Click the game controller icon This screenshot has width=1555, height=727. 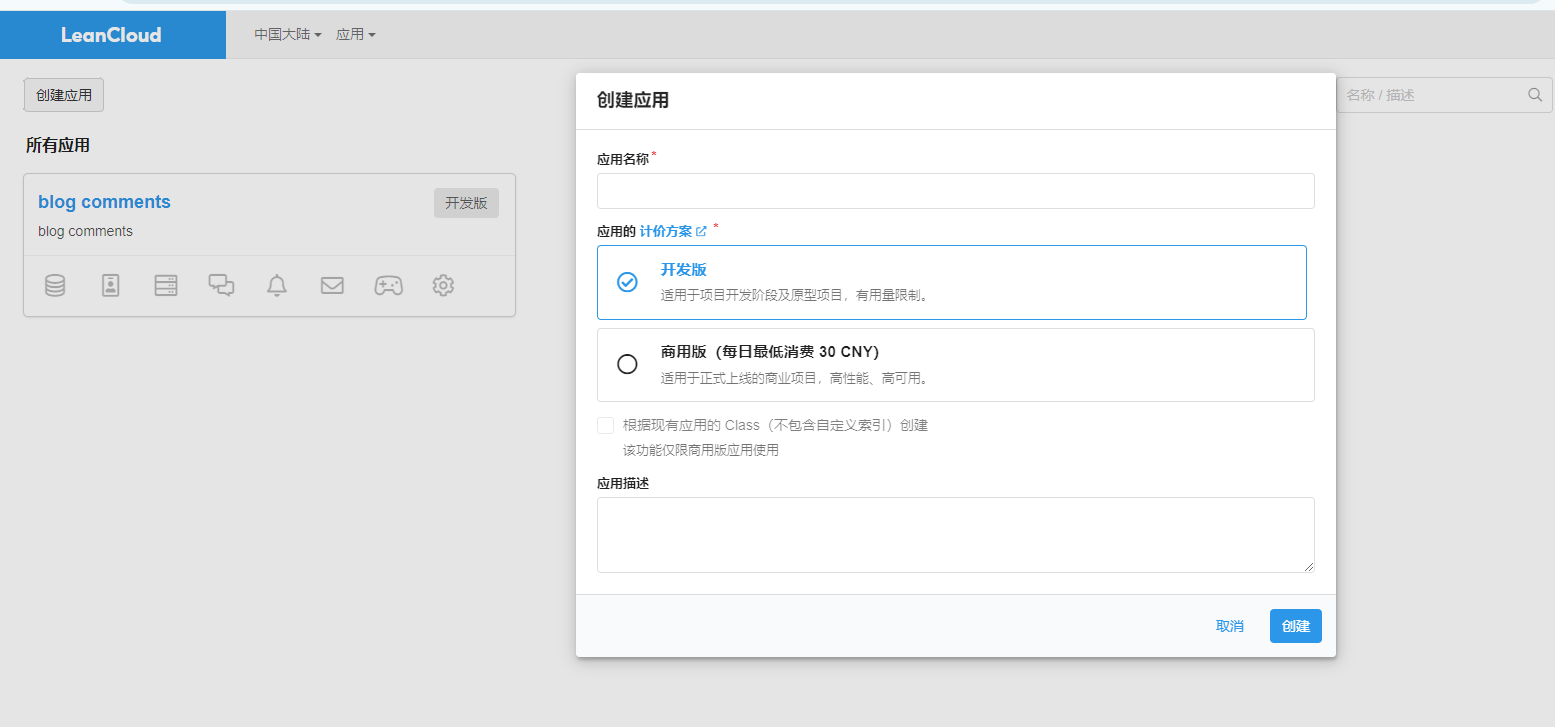tap(388, 285)
